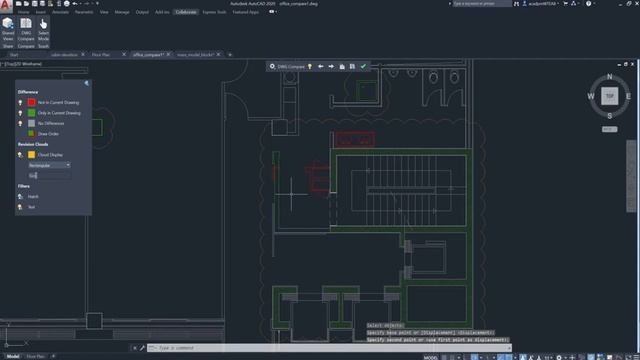
Task: Open the Start file tab
Action: coord(14,54)
